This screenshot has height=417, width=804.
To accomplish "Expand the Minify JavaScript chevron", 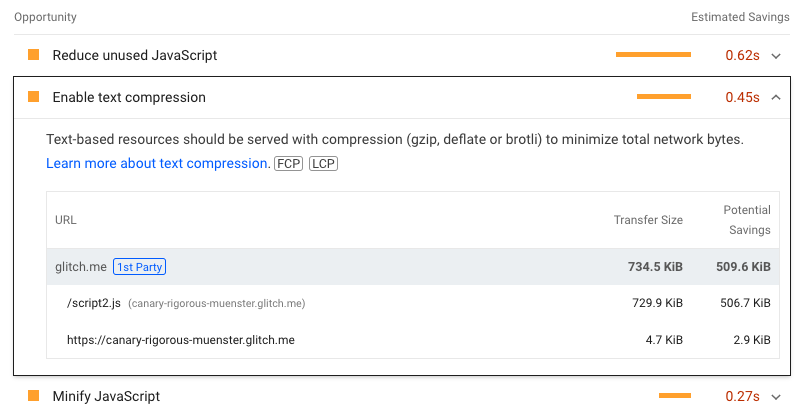I will 776,397.
